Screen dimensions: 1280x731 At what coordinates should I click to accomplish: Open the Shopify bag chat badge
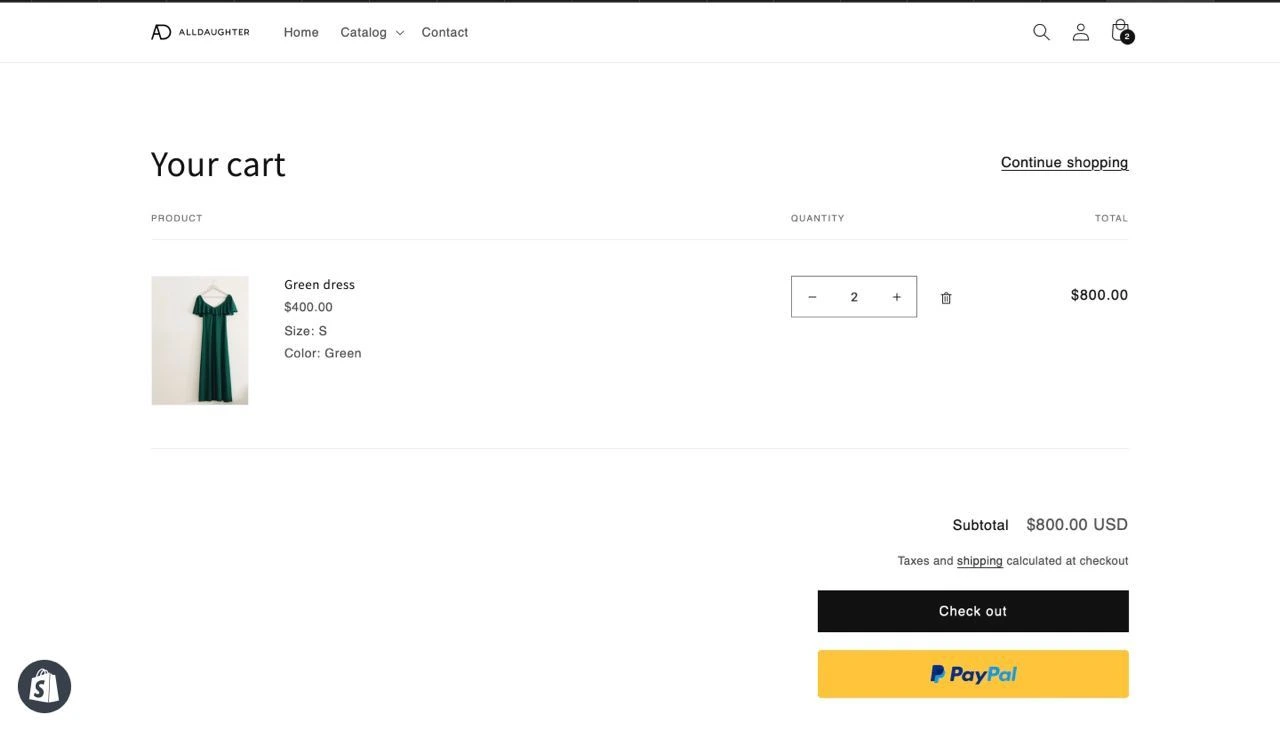pos(45,686)
